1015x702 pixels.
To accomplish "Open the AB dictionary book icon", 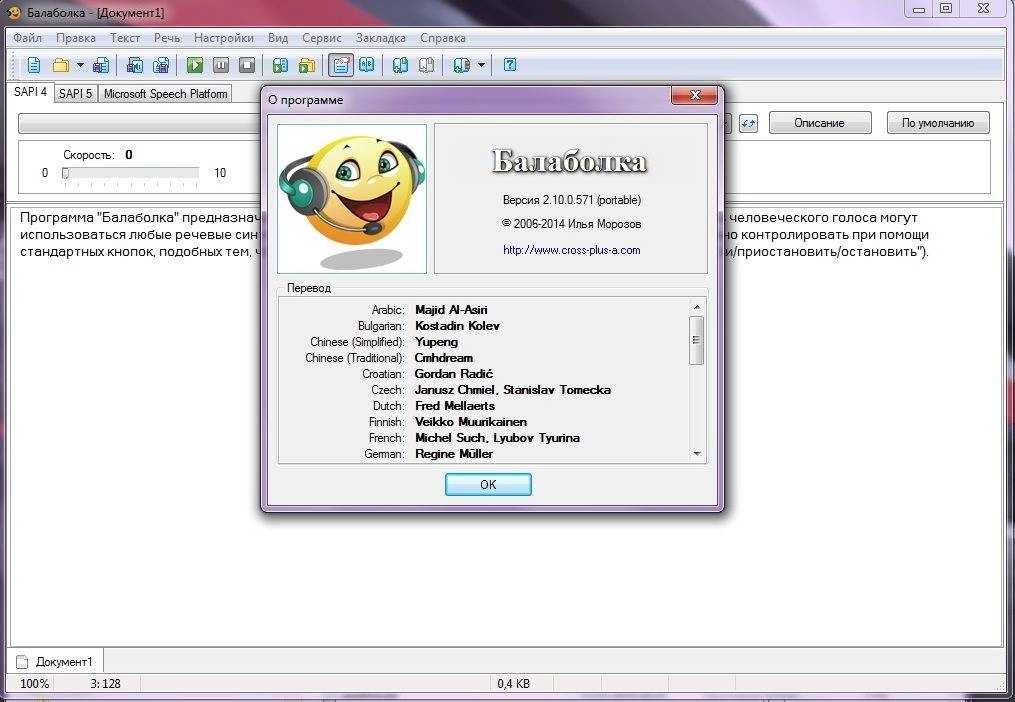I will point(366,65).
